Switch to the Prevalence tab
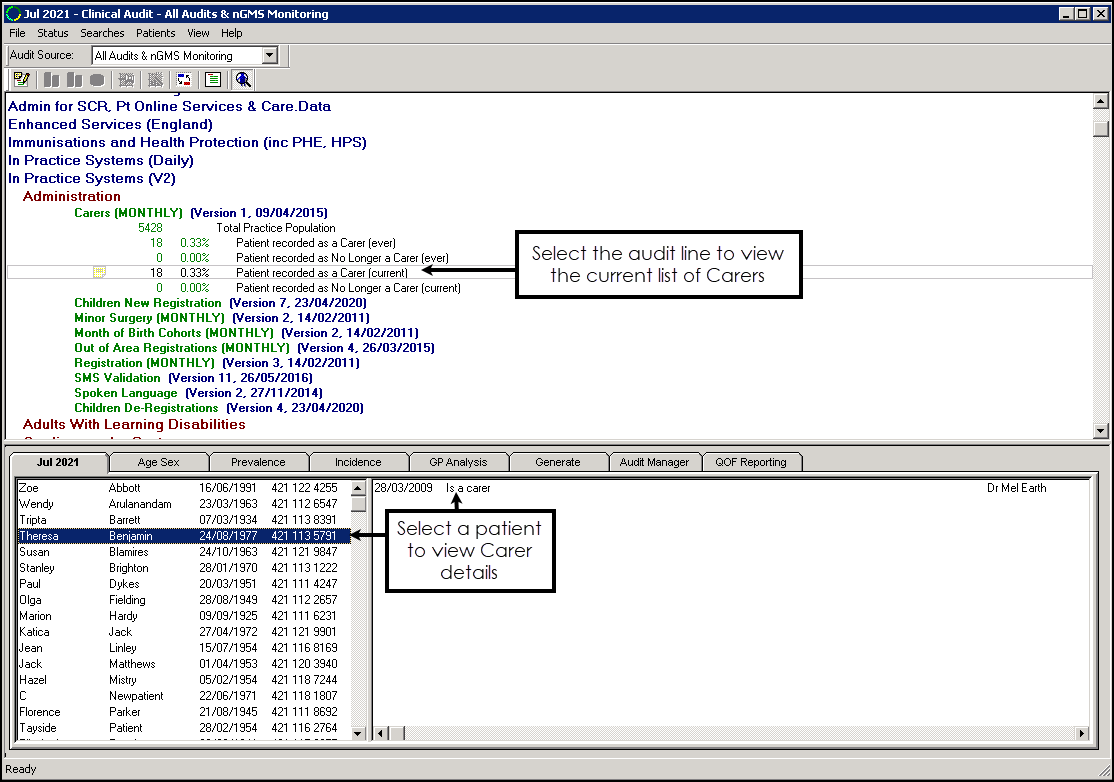Screen dimensions: 1114x782 [x=258, y=462]
